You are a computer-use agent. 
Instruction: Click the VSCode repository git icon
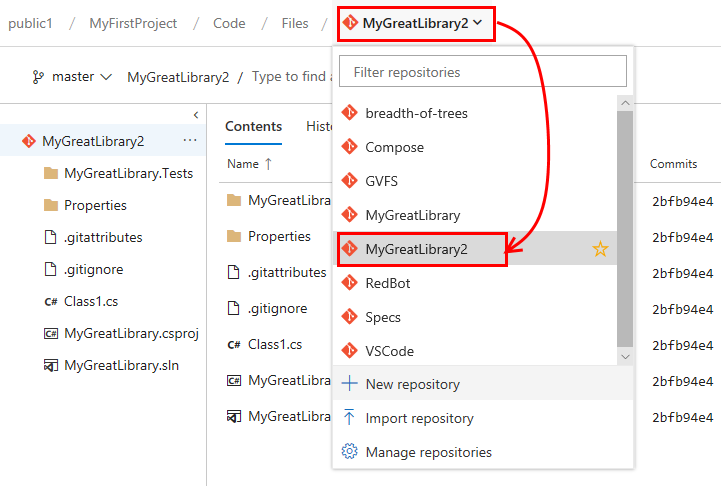[350, 351]
